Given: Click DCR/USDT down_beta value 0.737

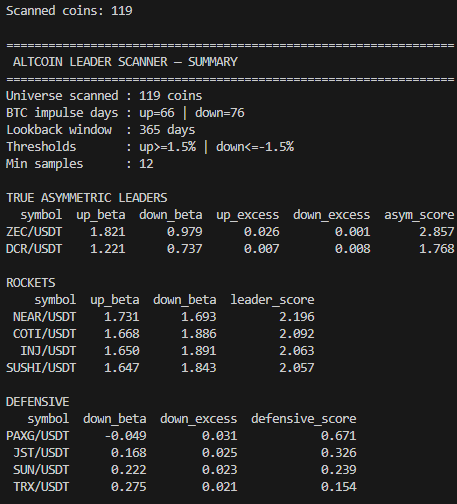Looking at the screenshot, I should tap(185, 249).
